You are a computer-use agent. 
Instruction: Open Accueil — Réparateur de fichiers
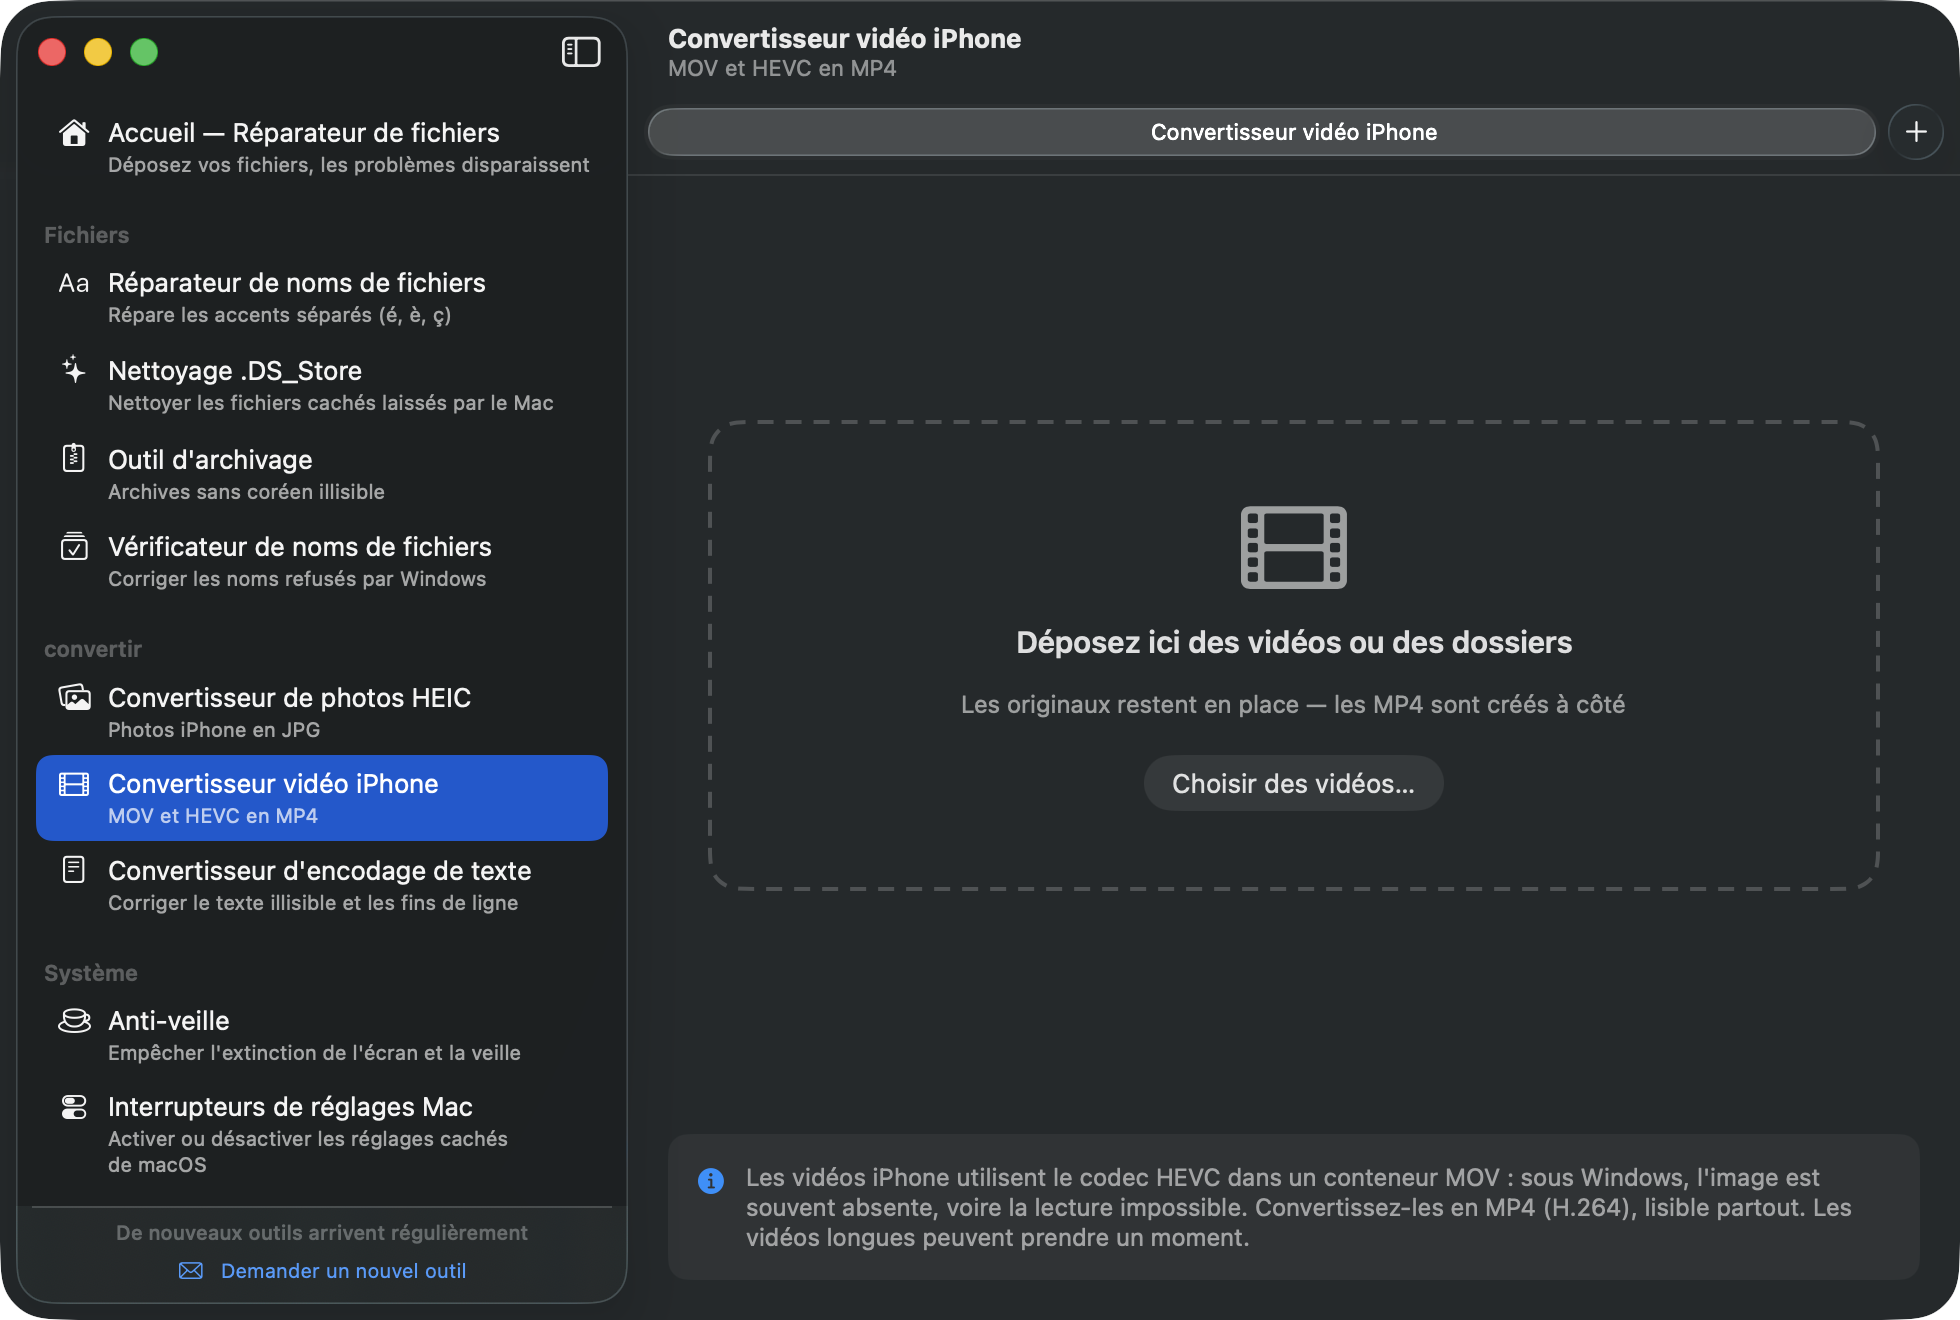click(322, 148)
